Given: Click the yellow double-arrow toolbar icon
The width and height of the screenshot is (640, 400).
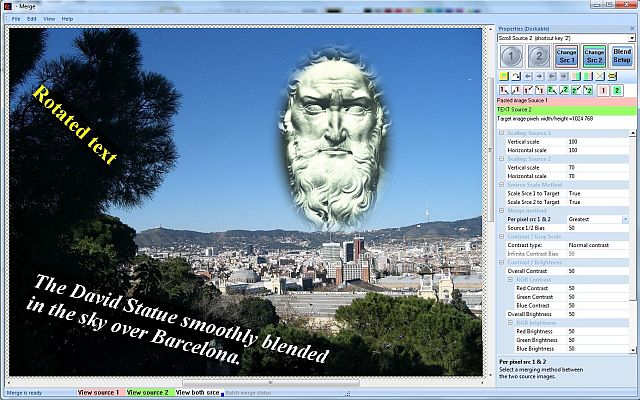Looking at the screenshot, I should click(x=611, y=76).
